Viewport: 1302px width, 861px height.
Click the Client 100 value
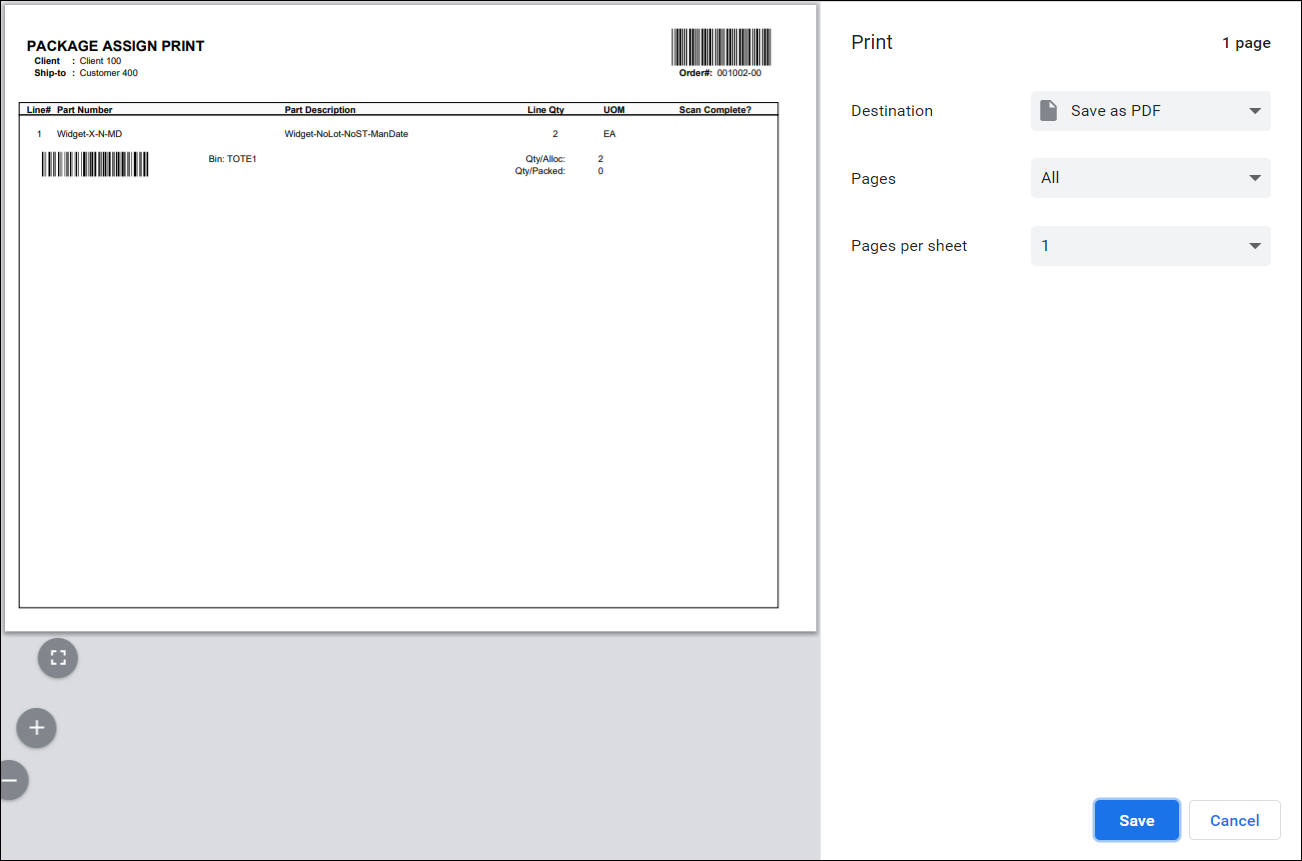point(100,61)
